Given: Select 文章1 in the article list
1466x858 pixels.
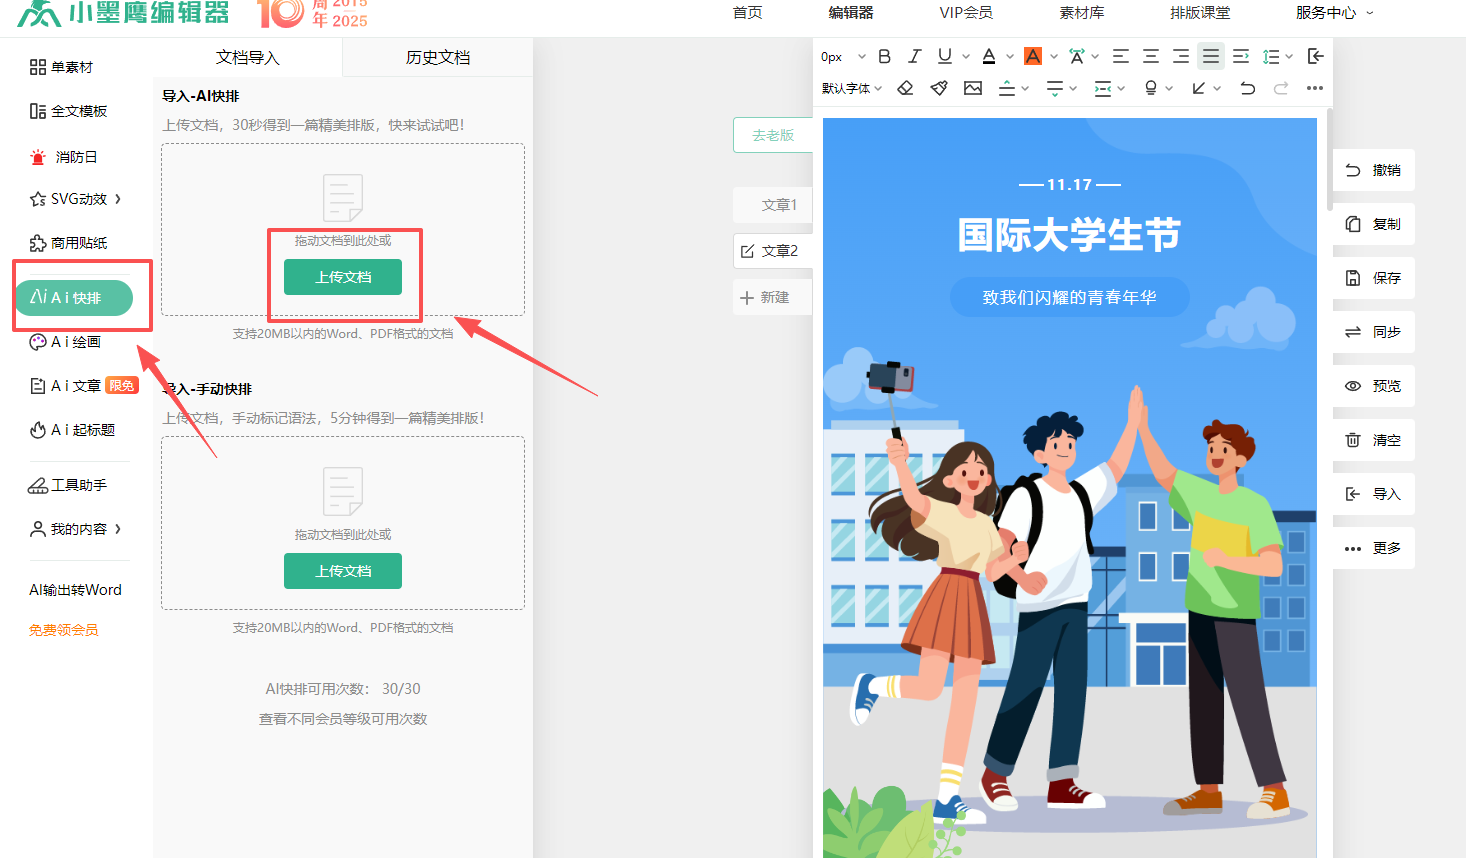Looking at the screenshot, I should click(x=778, y=205).
